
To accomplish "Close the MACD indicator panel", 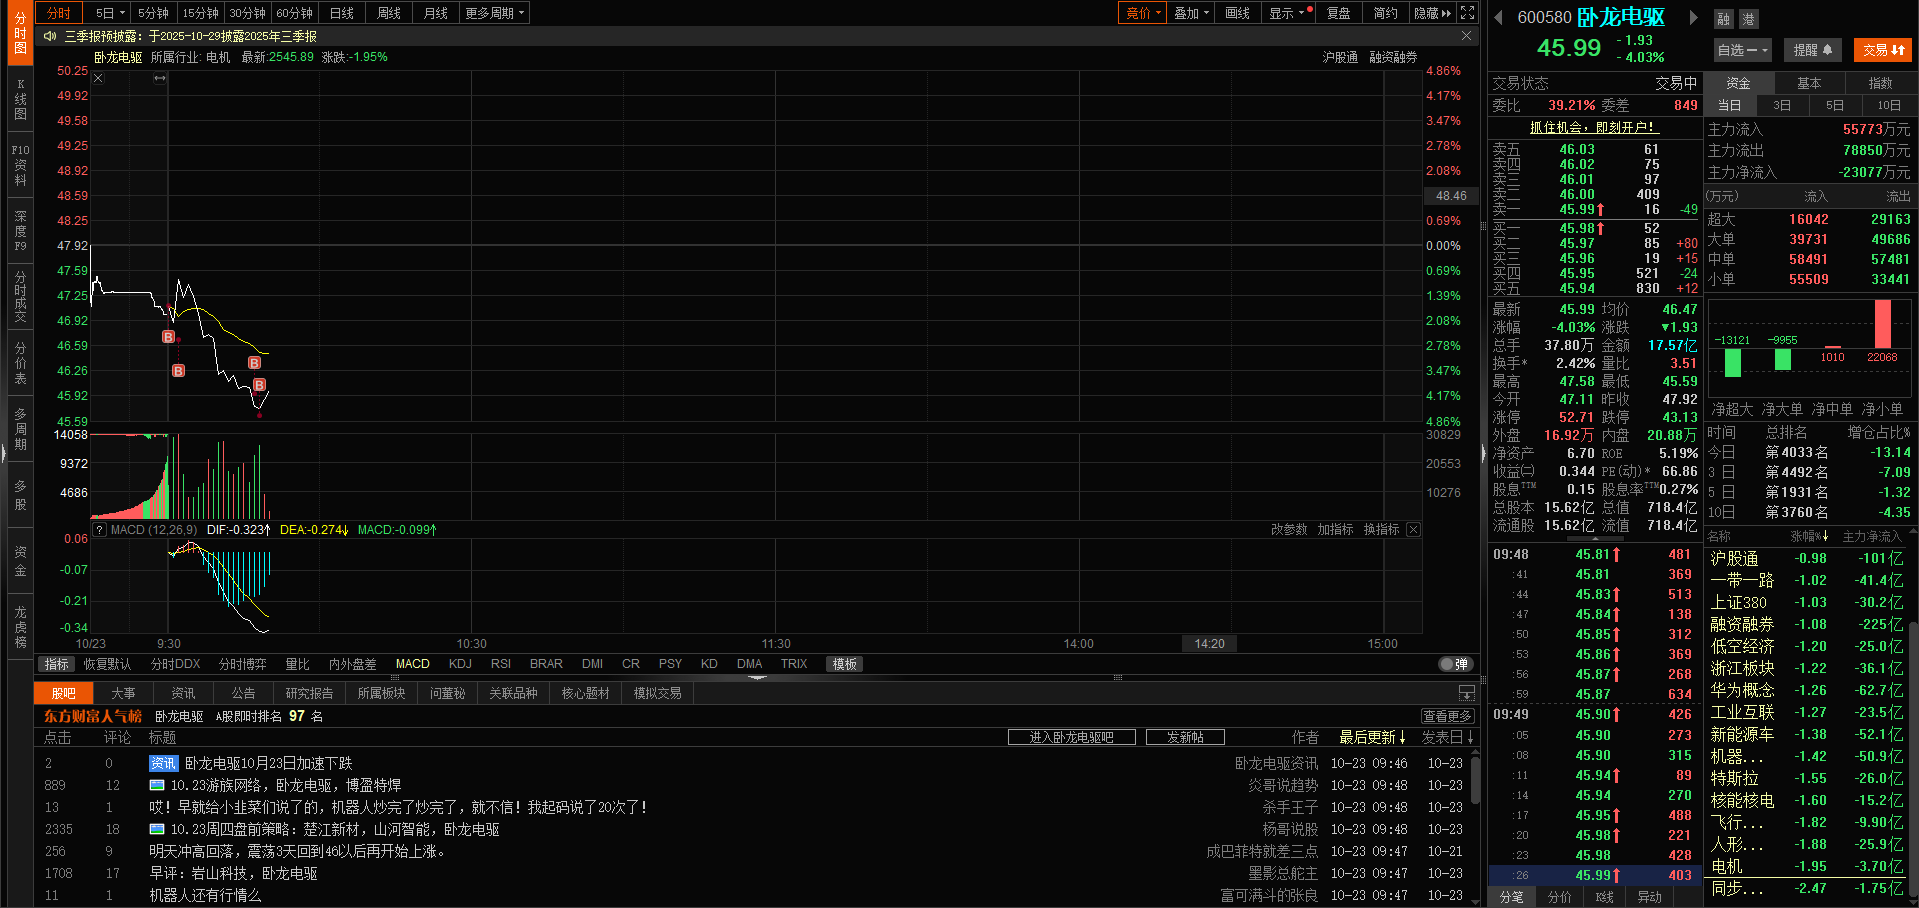I will (1413, 530).
